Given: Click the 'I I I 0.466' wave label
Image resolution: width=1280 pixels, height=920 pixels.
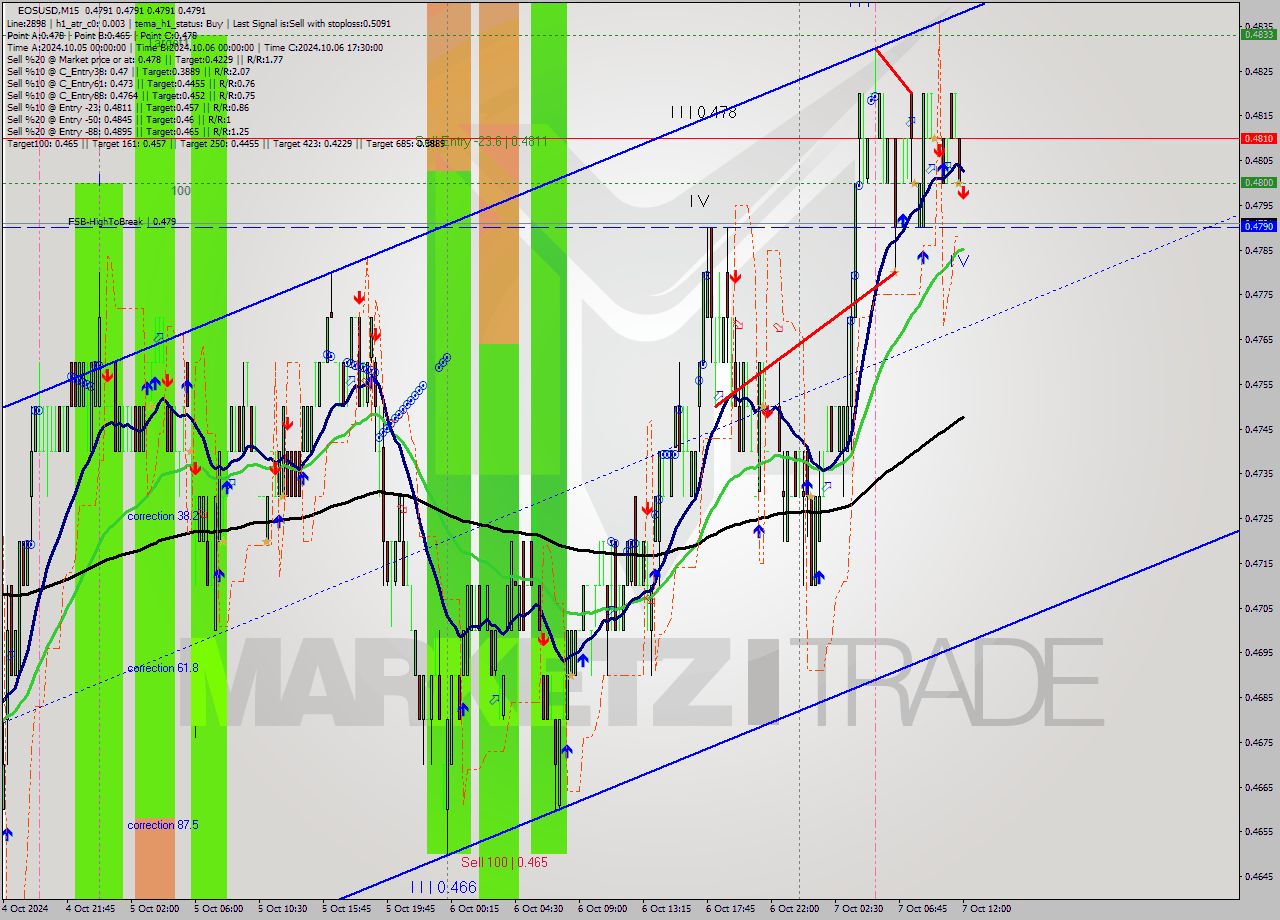Looking at the screenshot, I should (443, 887).
